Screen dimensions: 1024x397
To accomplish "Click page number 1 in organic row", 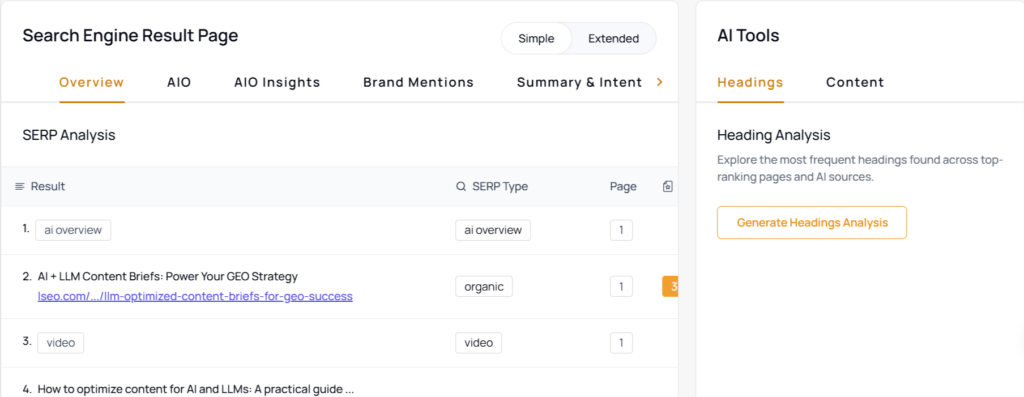I will coord(621,286).
